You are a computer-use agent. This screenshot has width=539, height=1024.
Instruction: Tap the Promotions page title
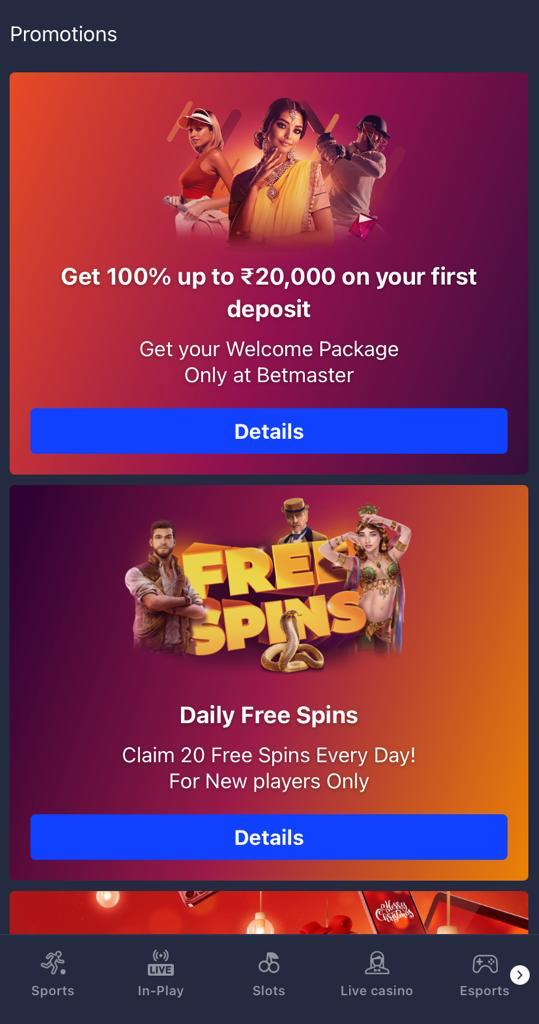pyautogui.click(x=63, y=34)
